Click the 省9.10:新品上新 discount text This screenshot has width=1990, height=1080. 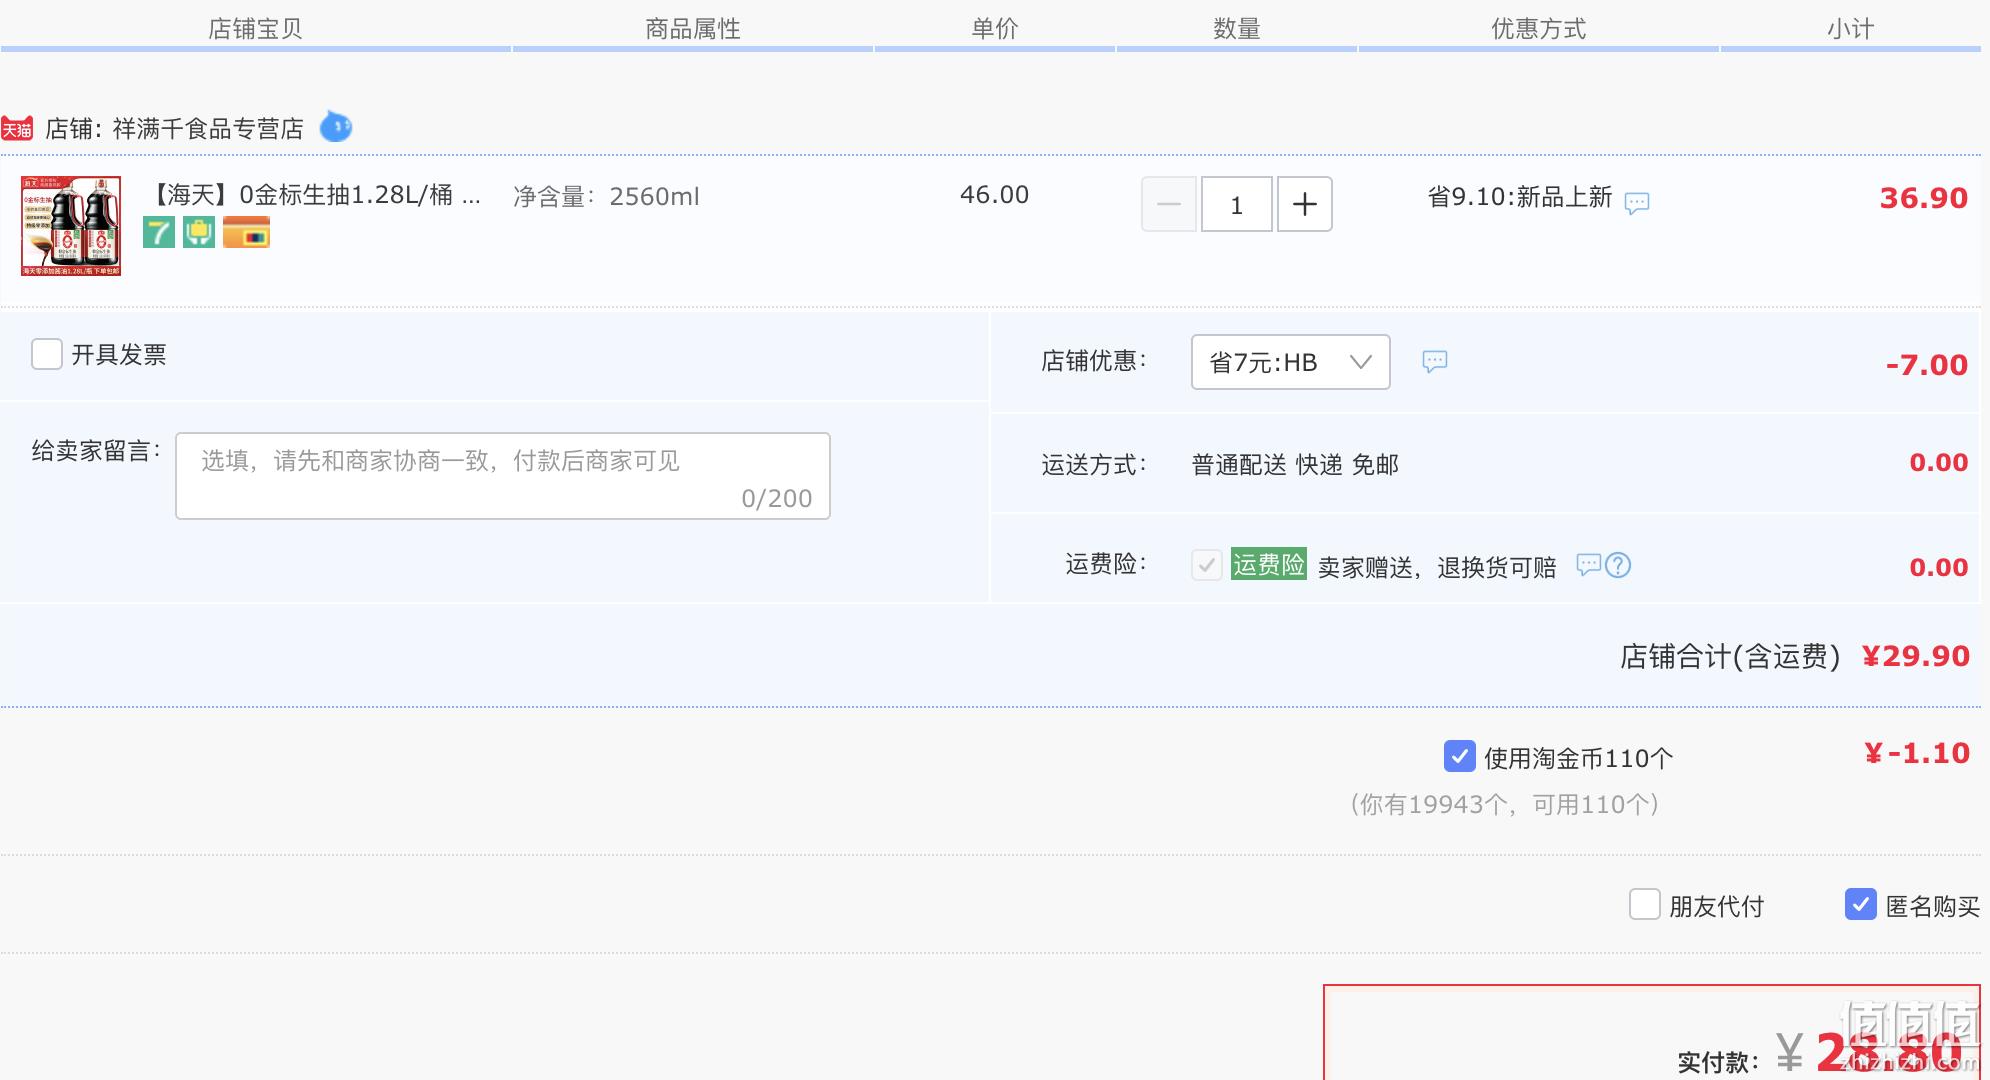(x=1520, y=197)
